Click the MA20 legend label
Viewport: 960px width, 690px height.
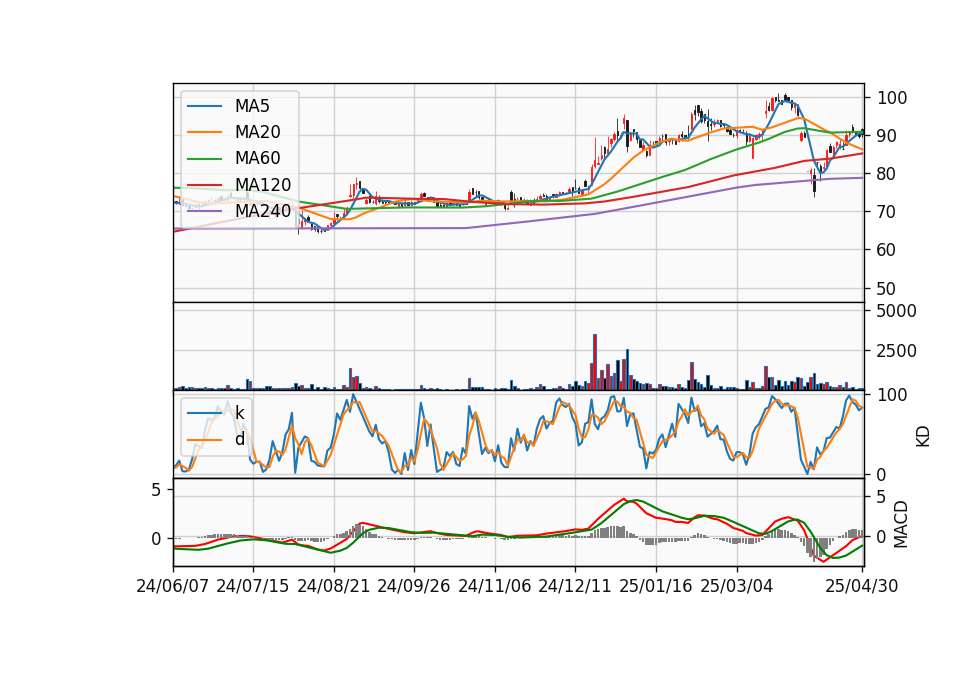(x=257, y=132)
